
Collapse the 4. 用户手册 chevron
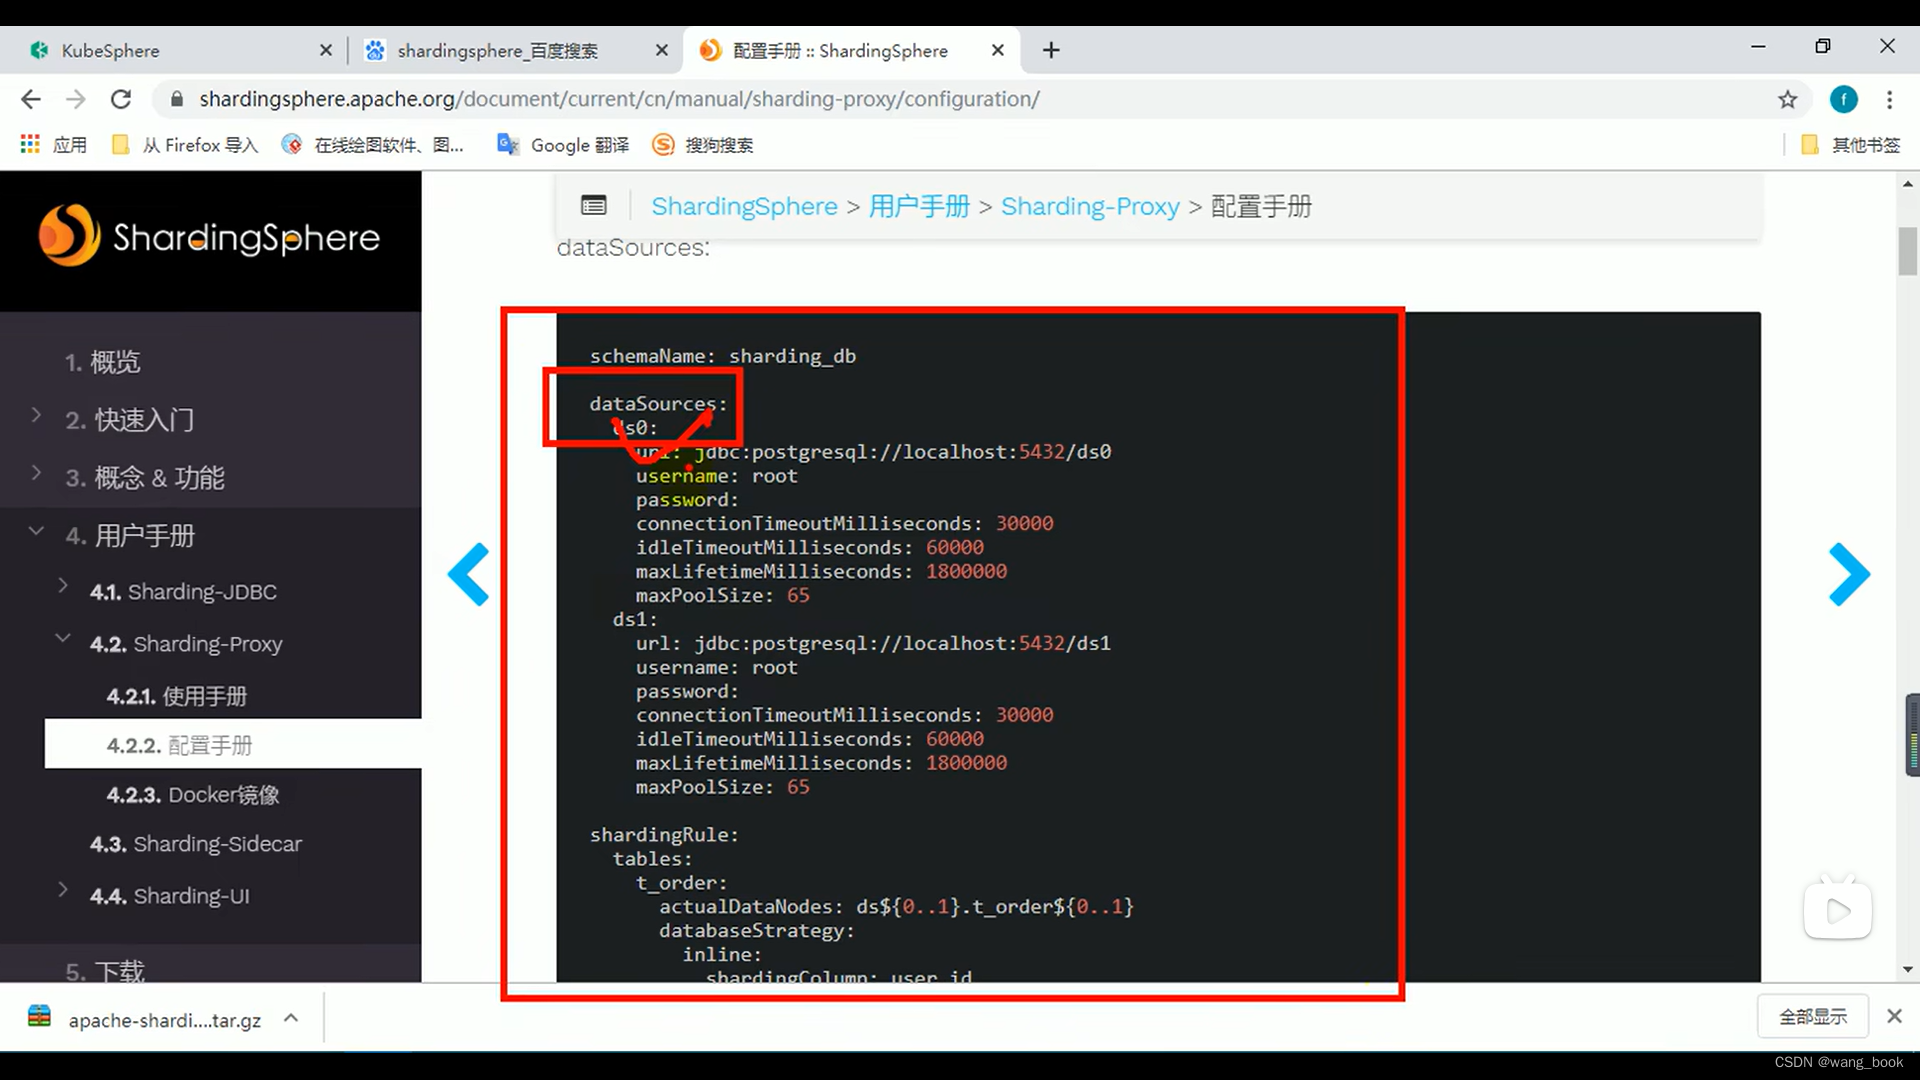coord(36,531)
